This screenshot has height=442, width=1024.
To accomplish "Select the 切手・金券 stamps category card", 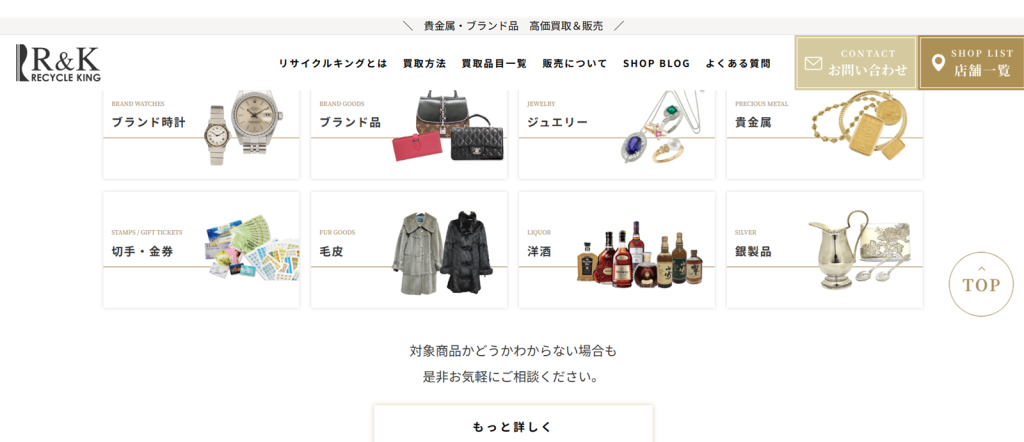I will [201, 249].
